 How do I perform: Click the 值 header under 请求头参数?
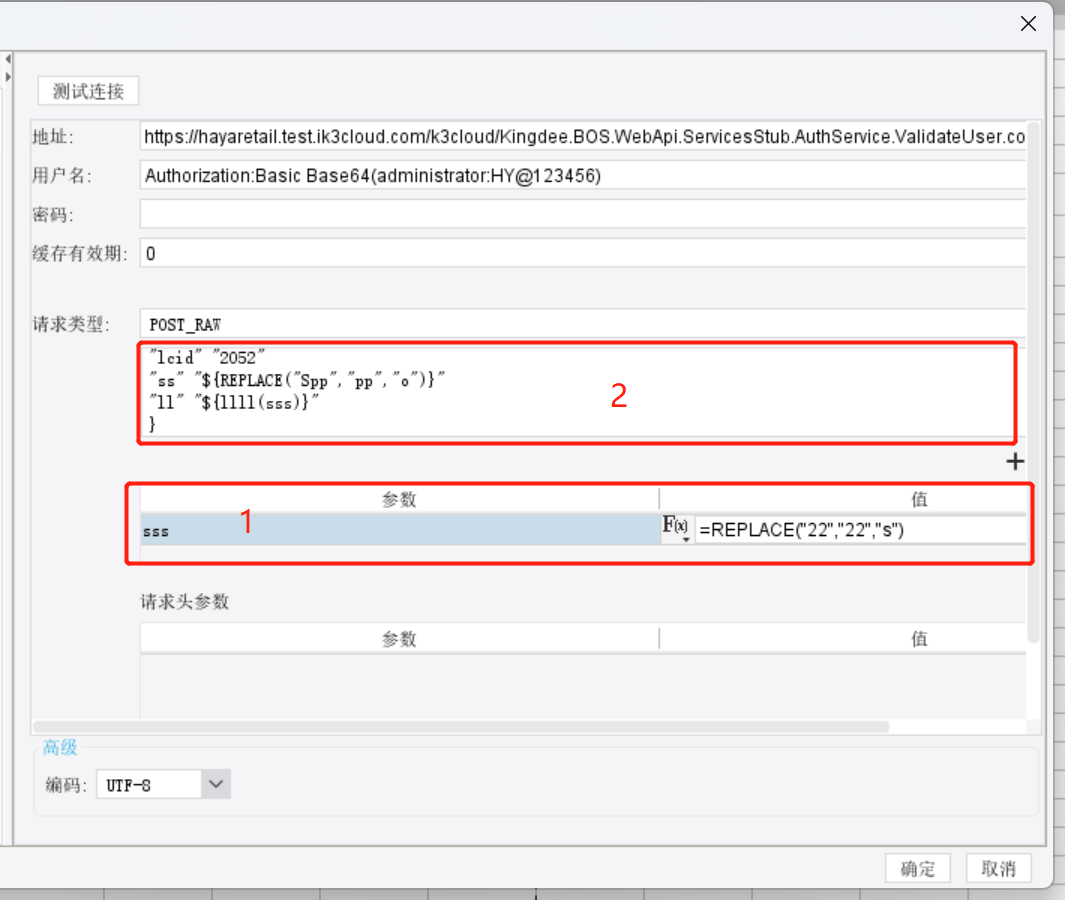pos(919,639)
